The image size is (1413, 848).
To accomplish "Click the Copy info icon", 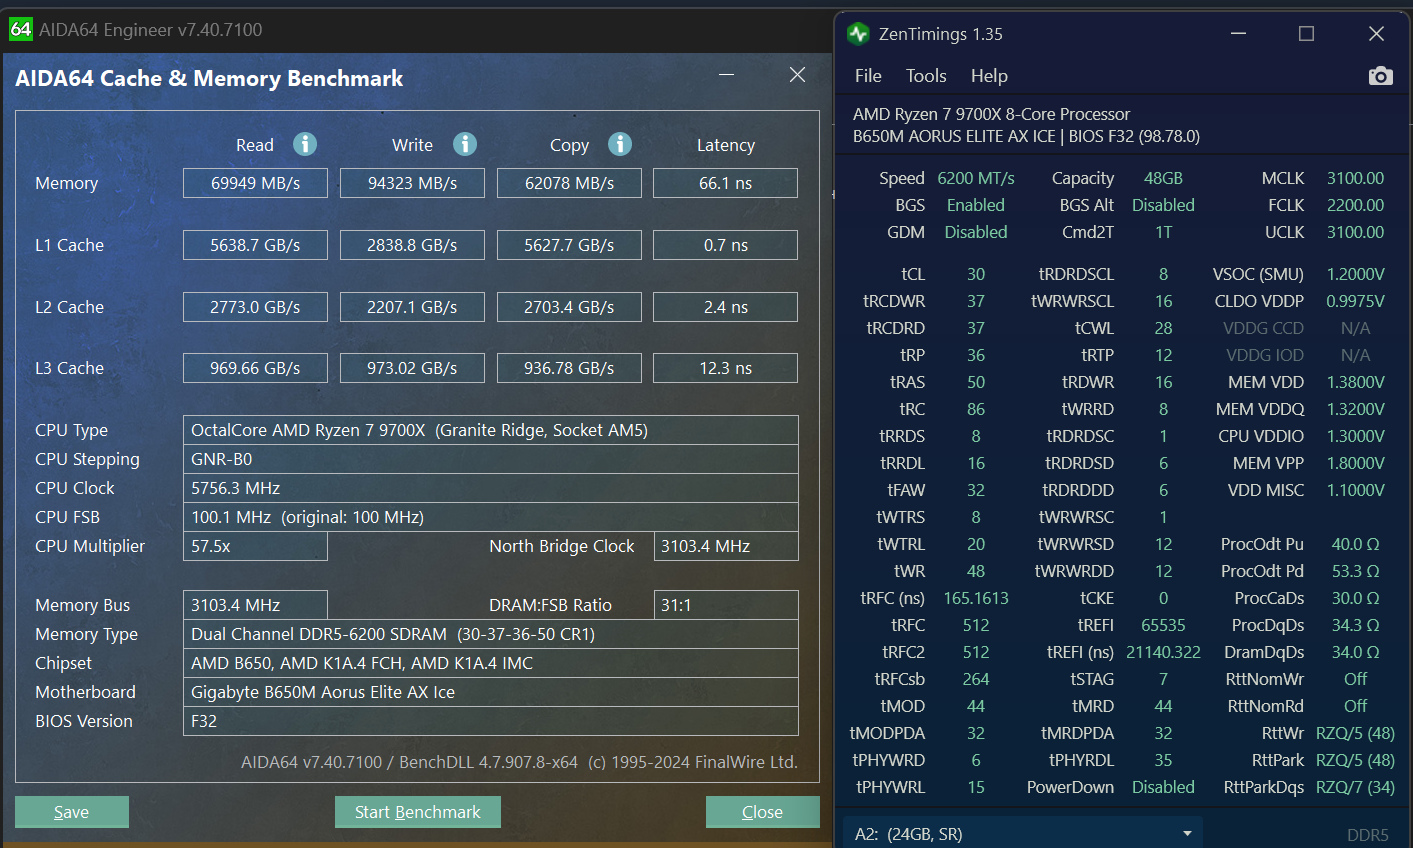I will click(620, 144).
